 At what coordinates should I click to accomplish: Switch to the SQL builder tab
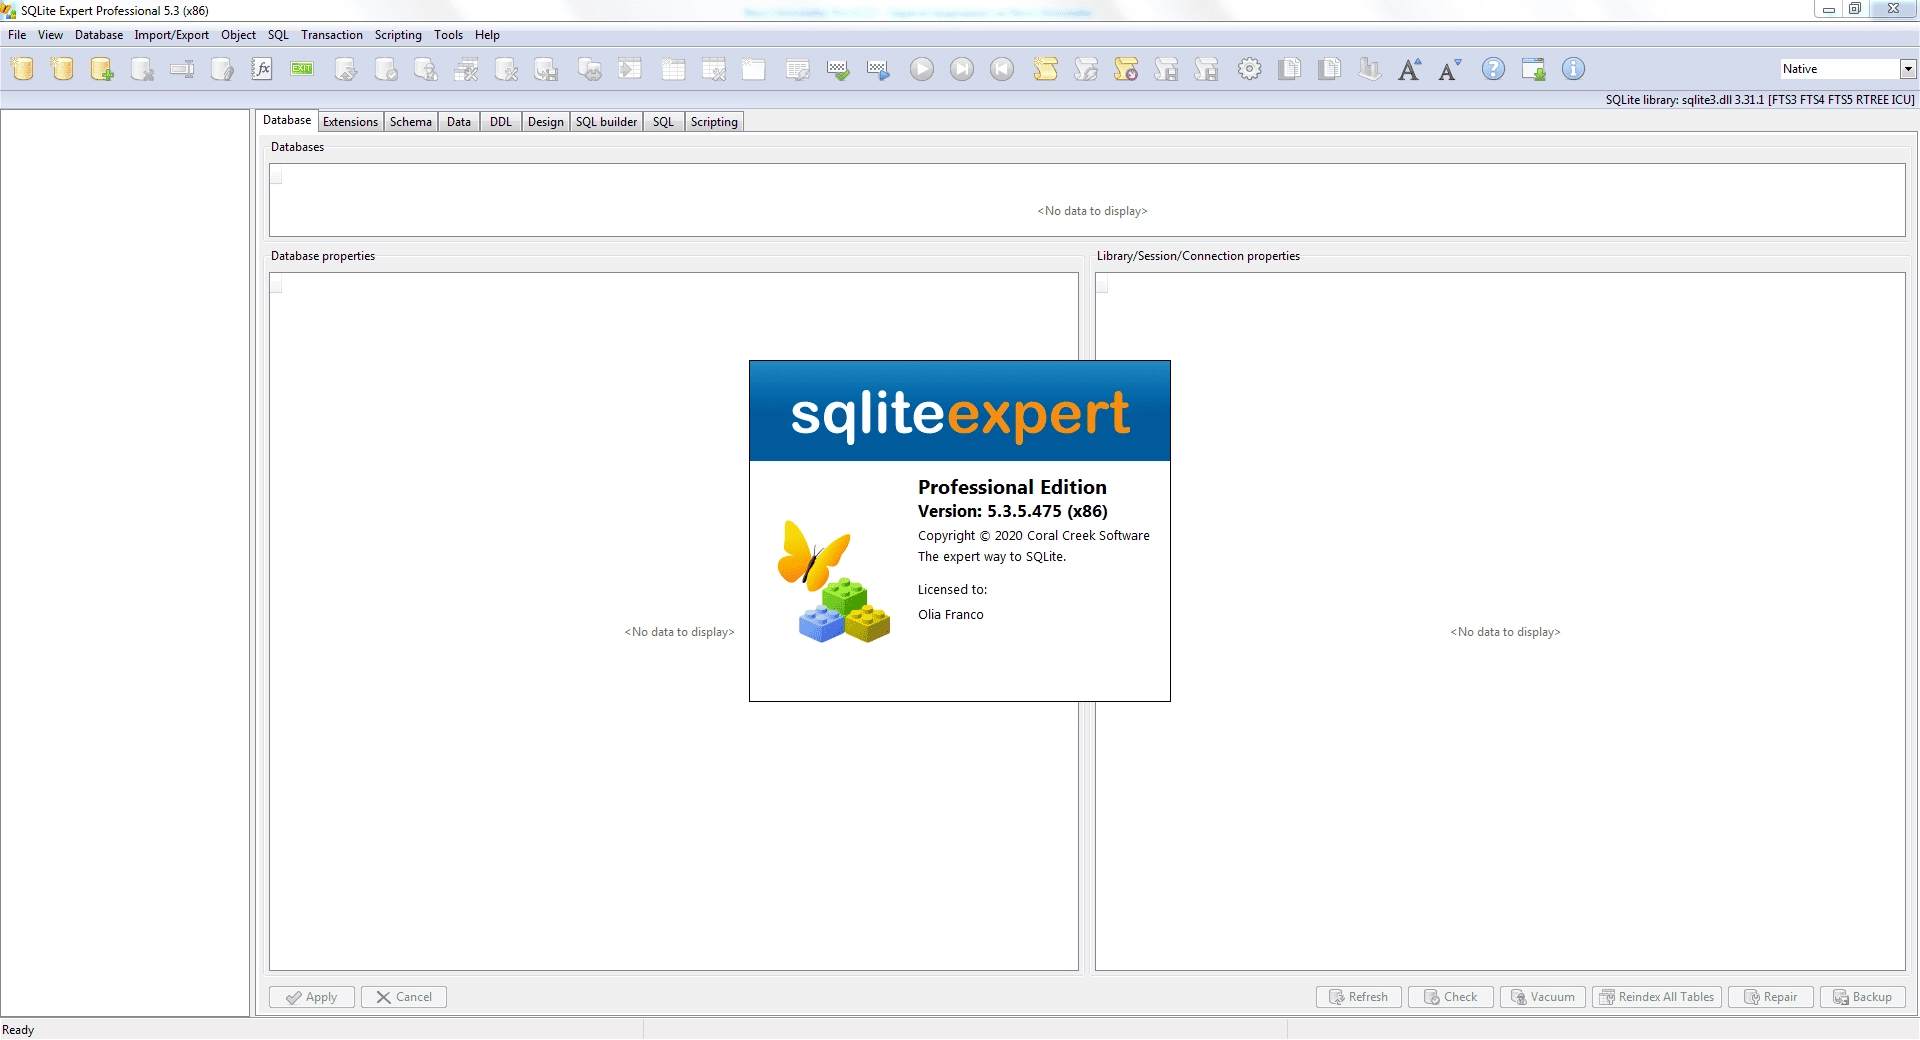coord(606,122)
